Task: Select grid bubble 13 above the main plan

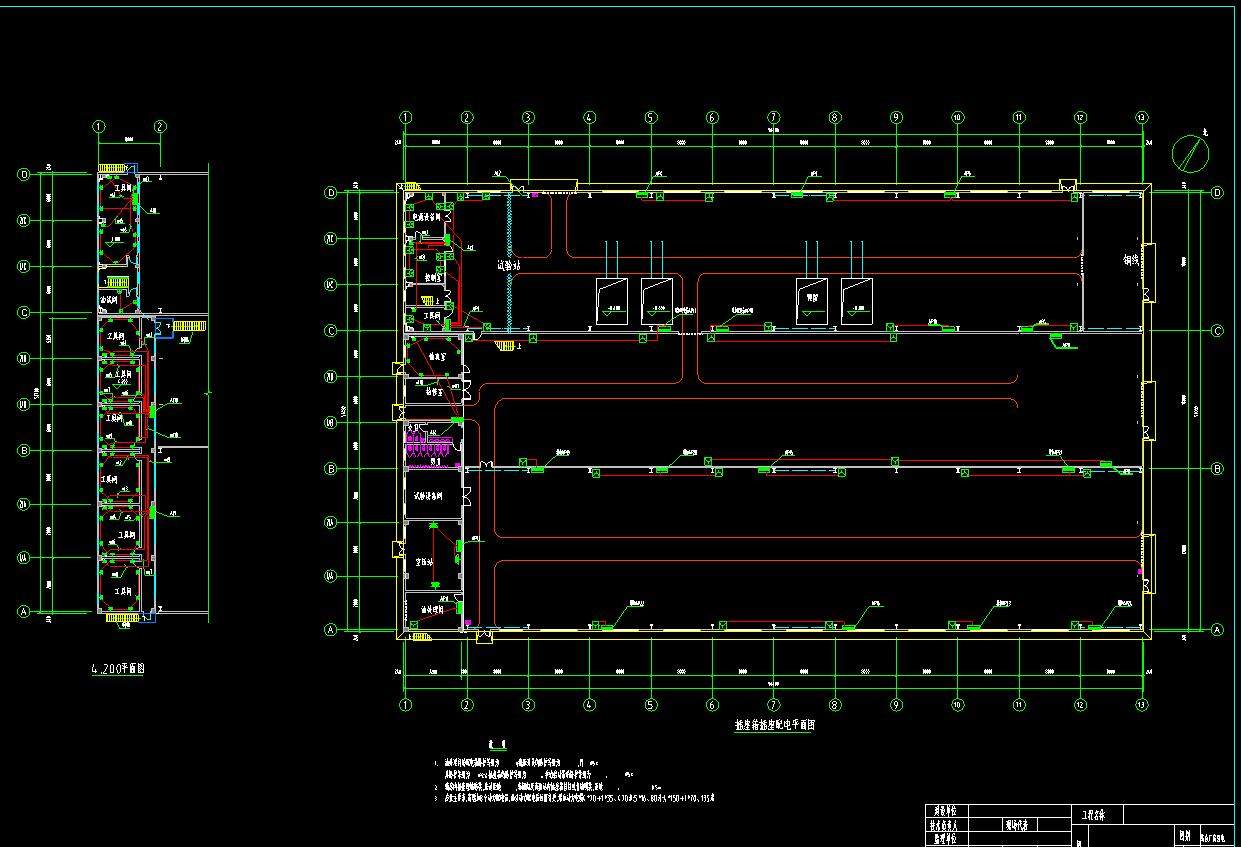Action: click(x=1141, y=117)
